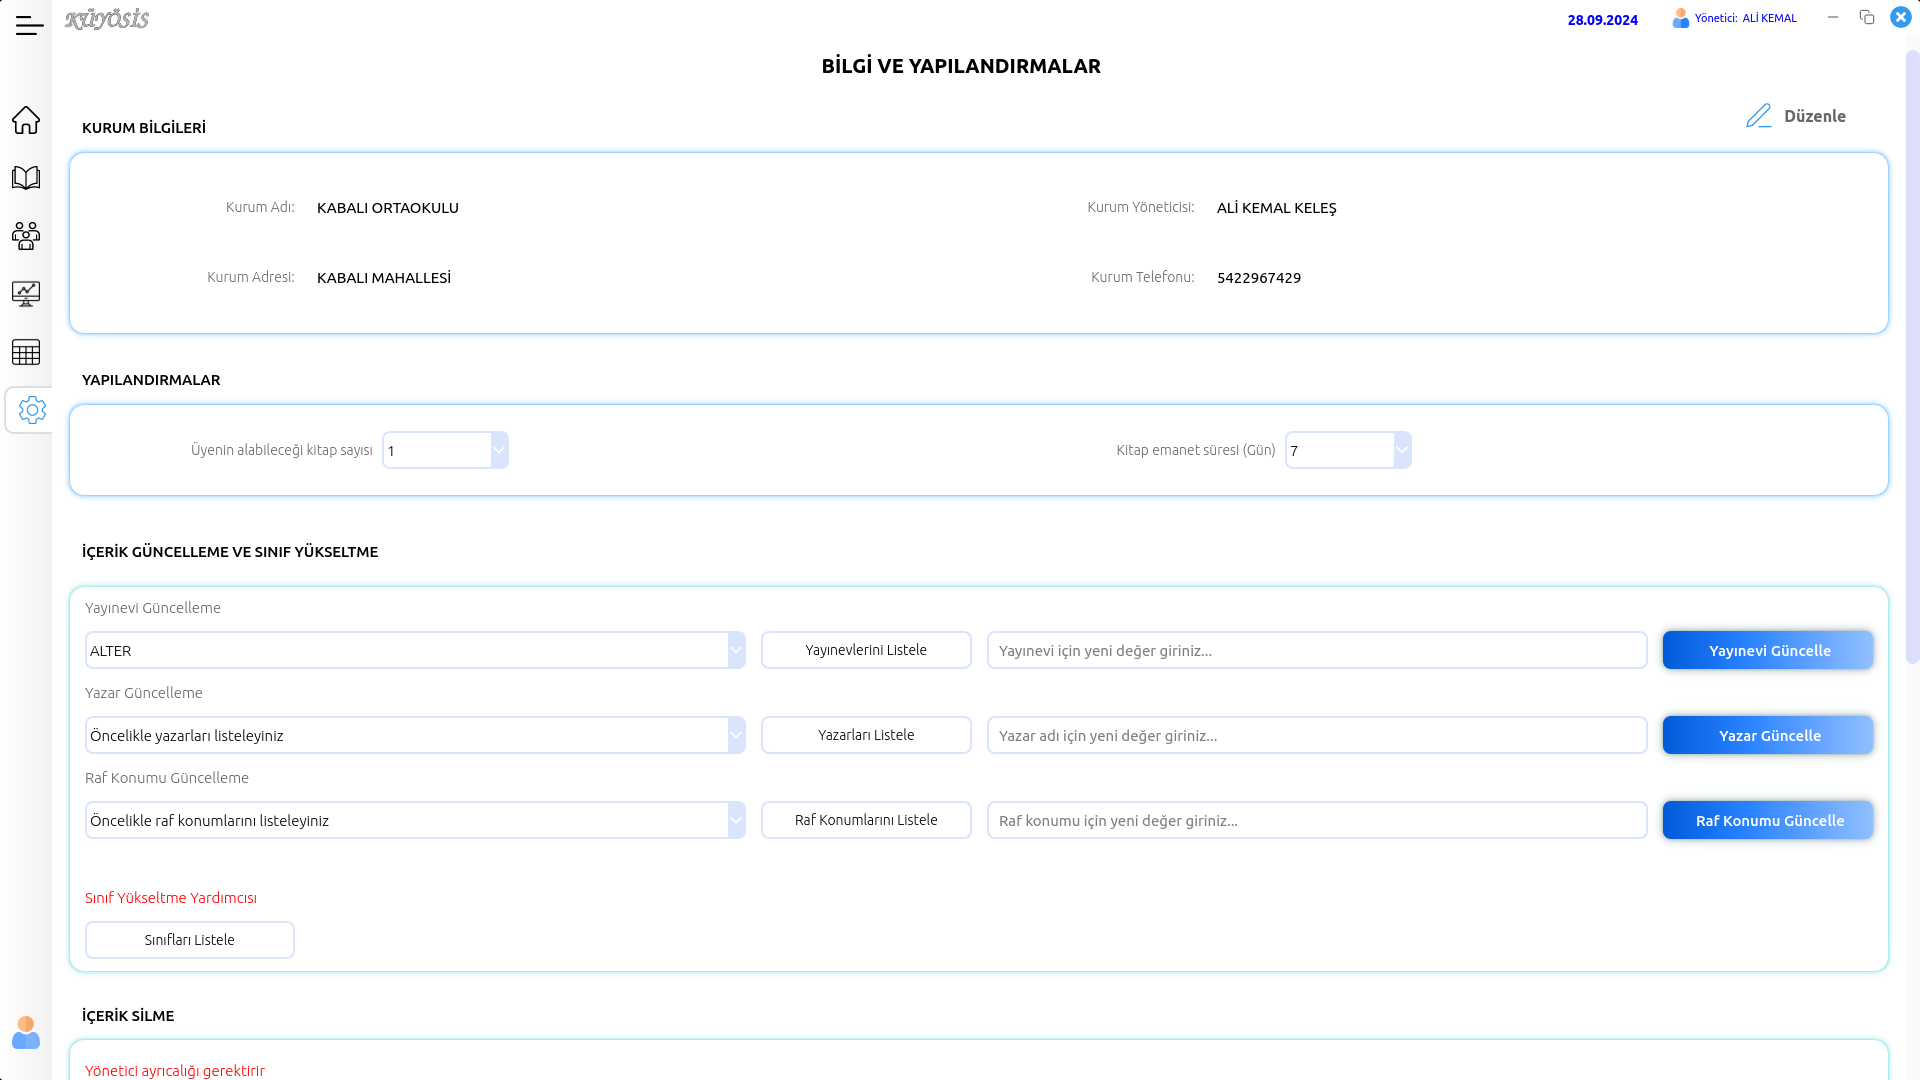Expand the loan duration days dropdown
1920x1080 pixels.
(1402, 450)
